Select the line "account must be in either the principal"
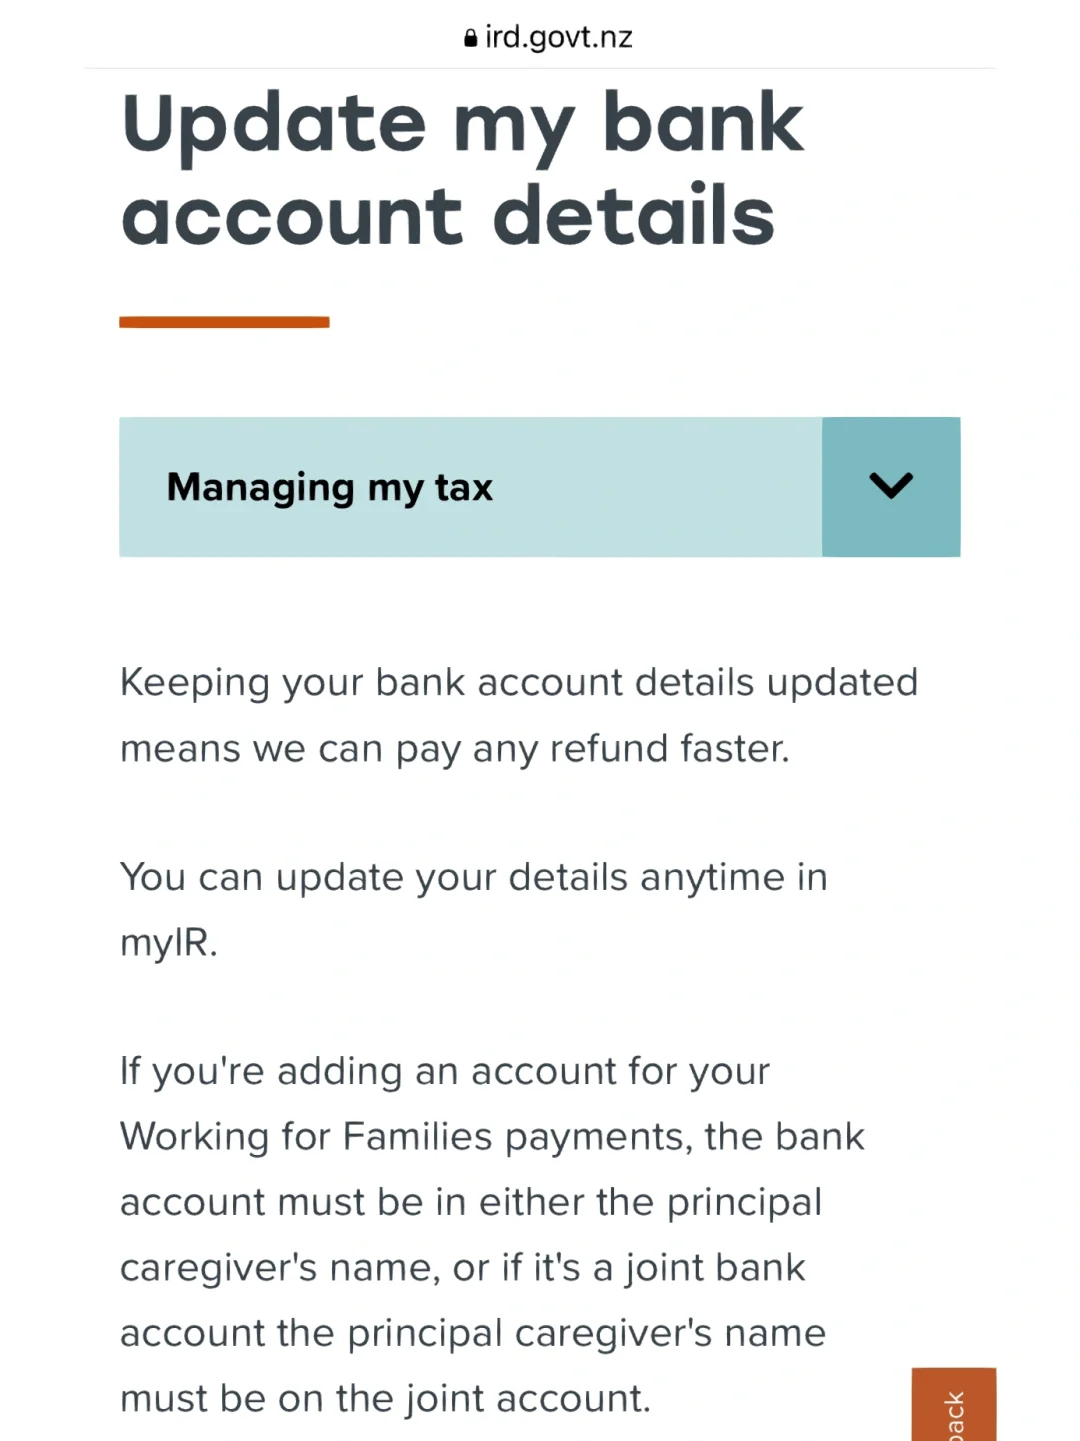Image resolution: width=1080 pixels, height=1441 pixels. pos(471,1202)
